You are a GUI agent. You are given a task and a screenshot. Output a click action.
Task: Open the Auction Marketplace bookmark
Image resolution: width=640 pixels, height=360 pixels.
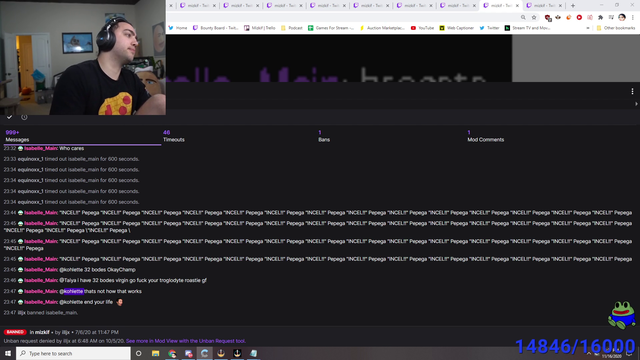point(382,28)
